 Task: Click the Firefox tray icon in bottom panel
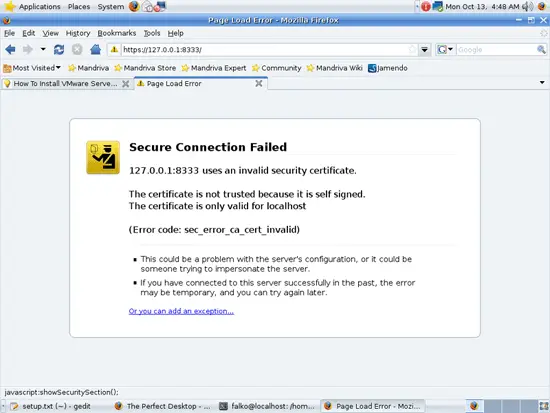tap(474, 406)
